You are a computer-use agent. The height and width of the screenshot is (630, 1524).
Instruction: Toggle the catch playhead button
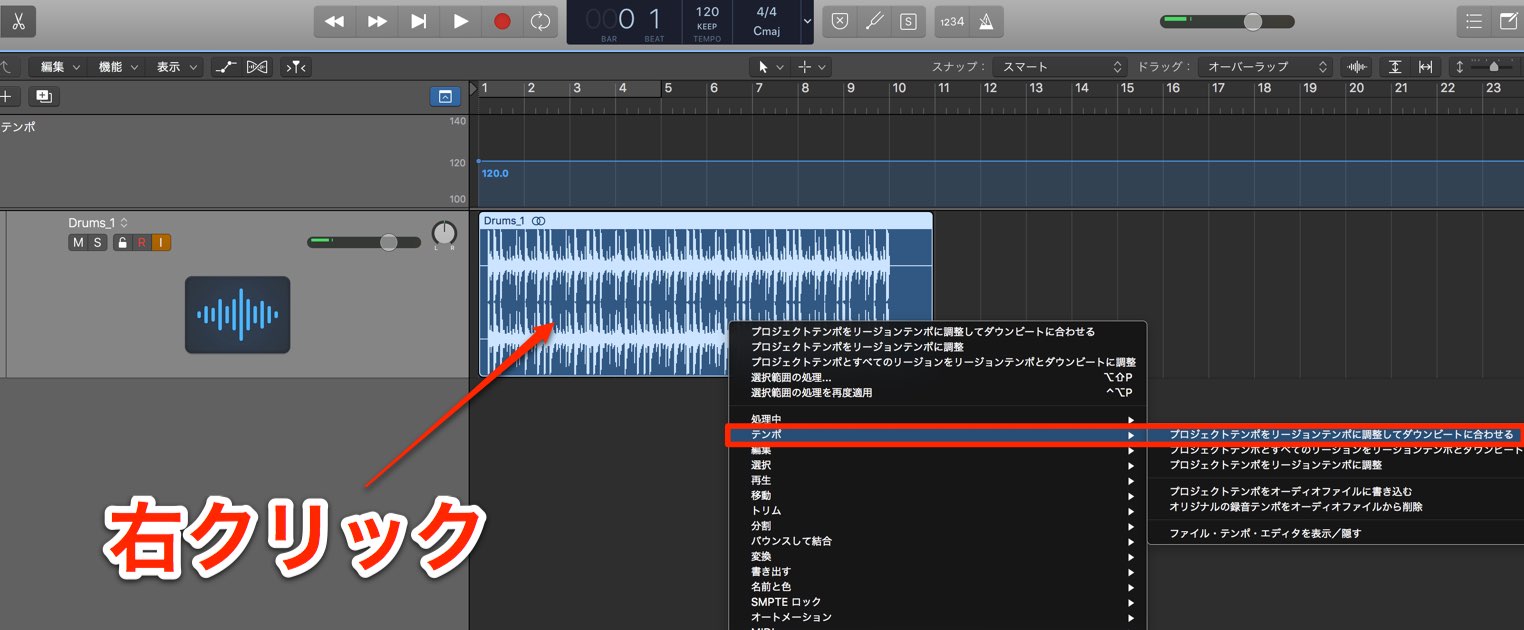(x=296, y=67)
